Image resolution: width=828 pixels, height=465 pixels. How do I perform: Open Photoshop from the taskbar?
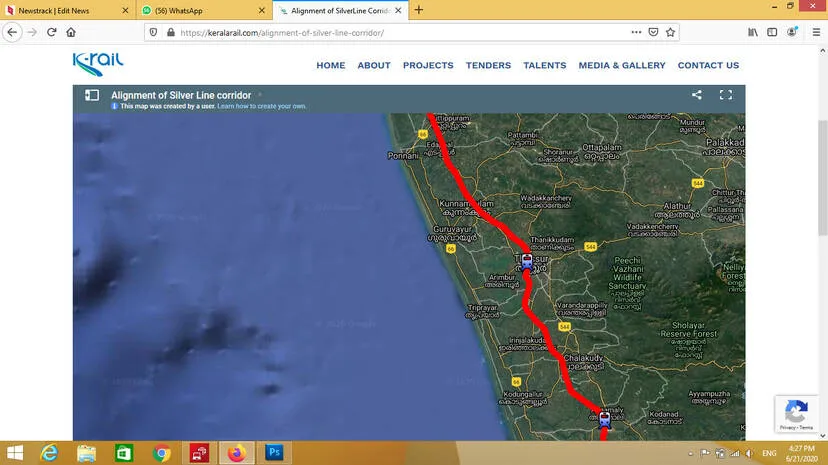[x=273, y=453]
